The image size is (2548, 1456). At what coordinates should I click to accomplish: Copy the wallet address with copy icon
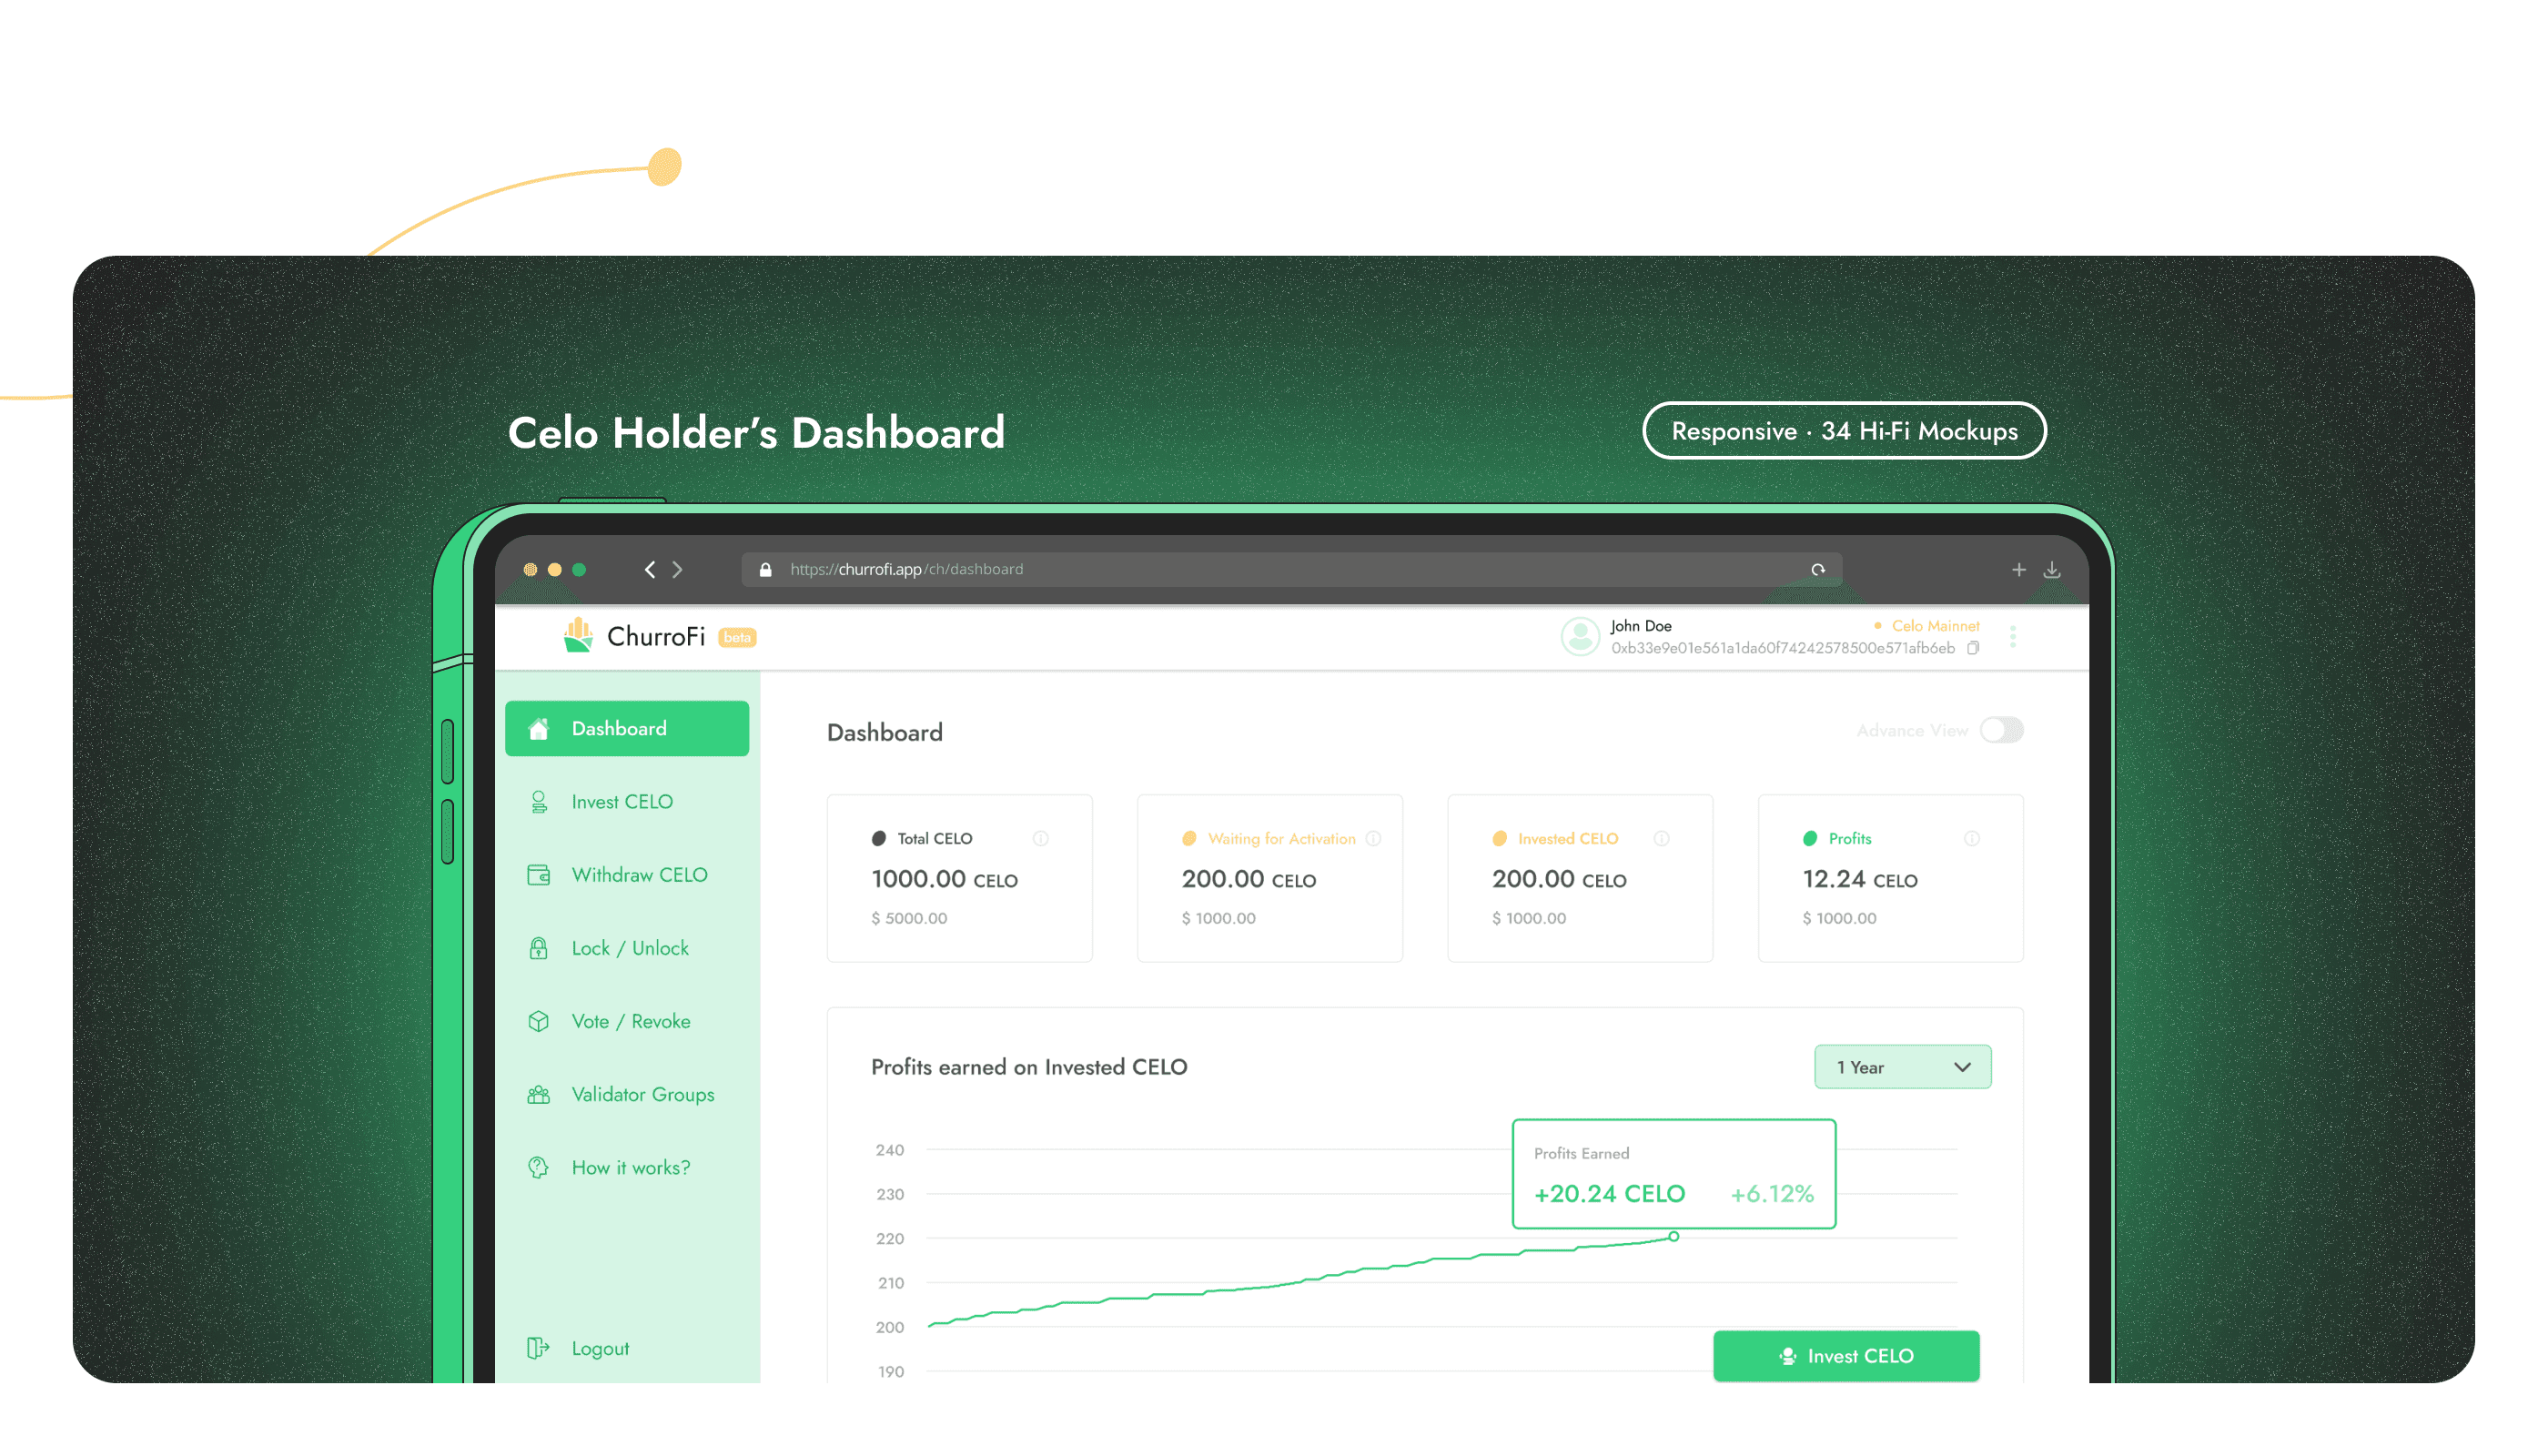1972,648
